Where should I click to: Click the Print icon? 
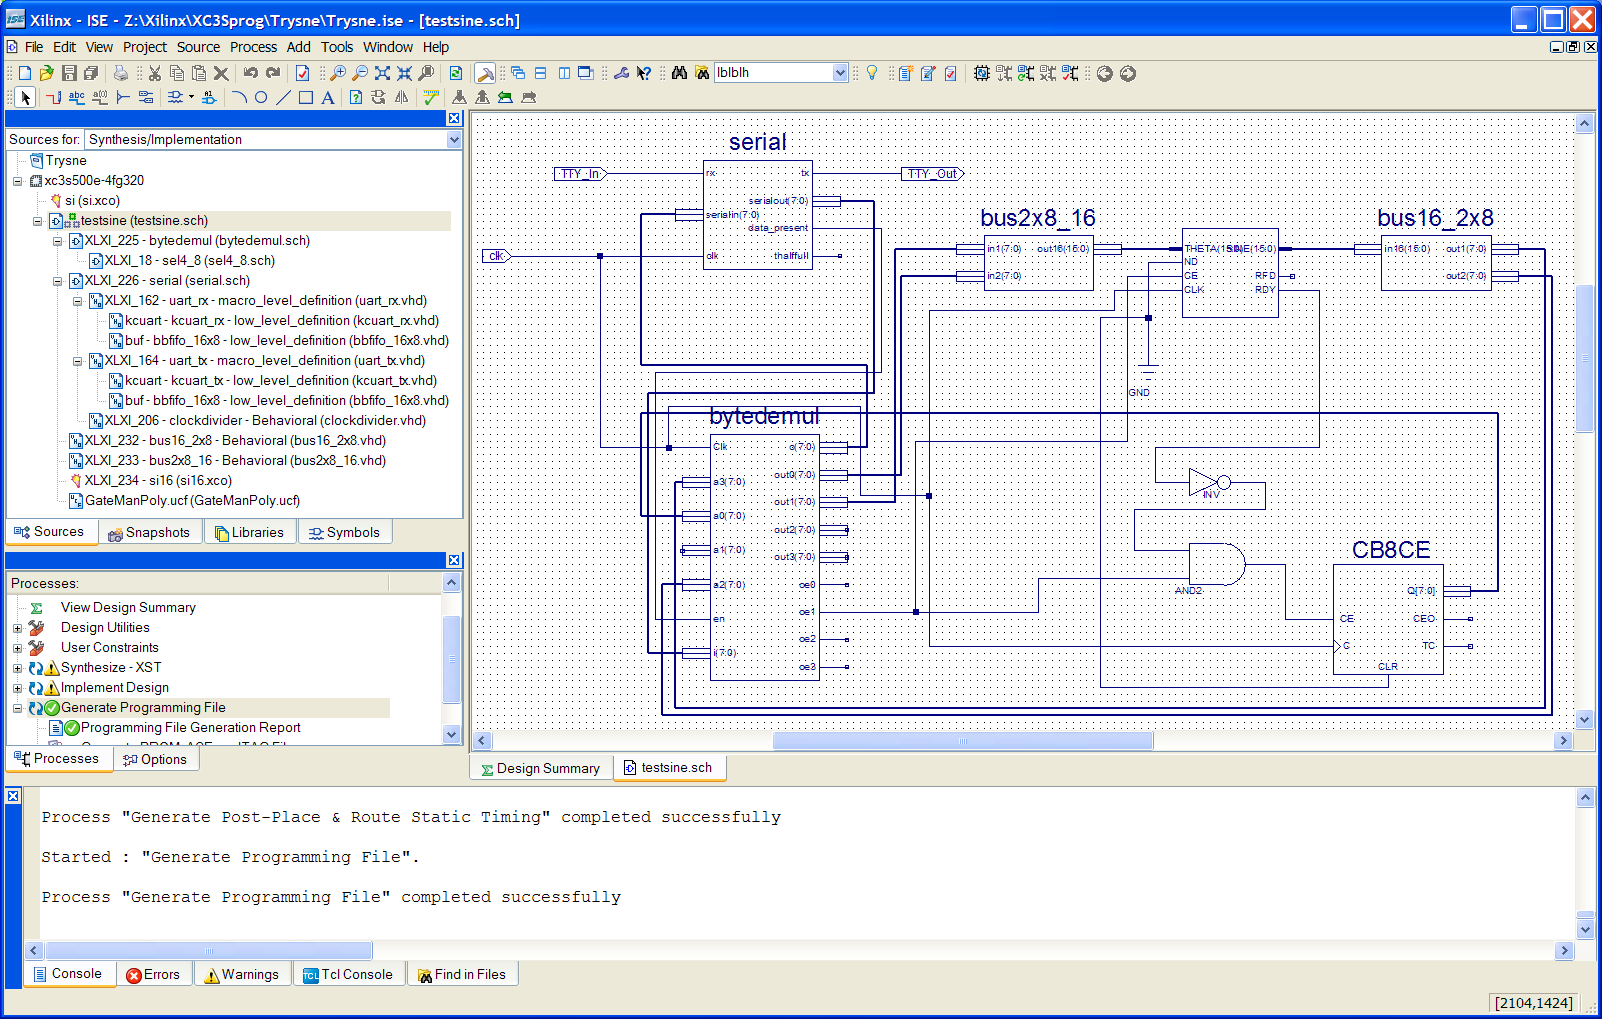(x=121, y=73)
